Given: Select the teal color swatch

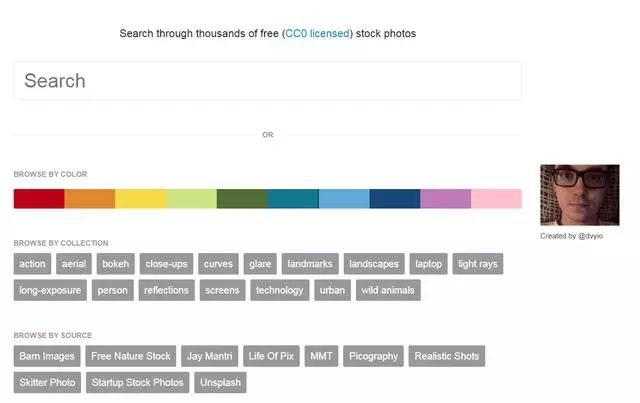Looking at the screenshot, I should [293, 199].
